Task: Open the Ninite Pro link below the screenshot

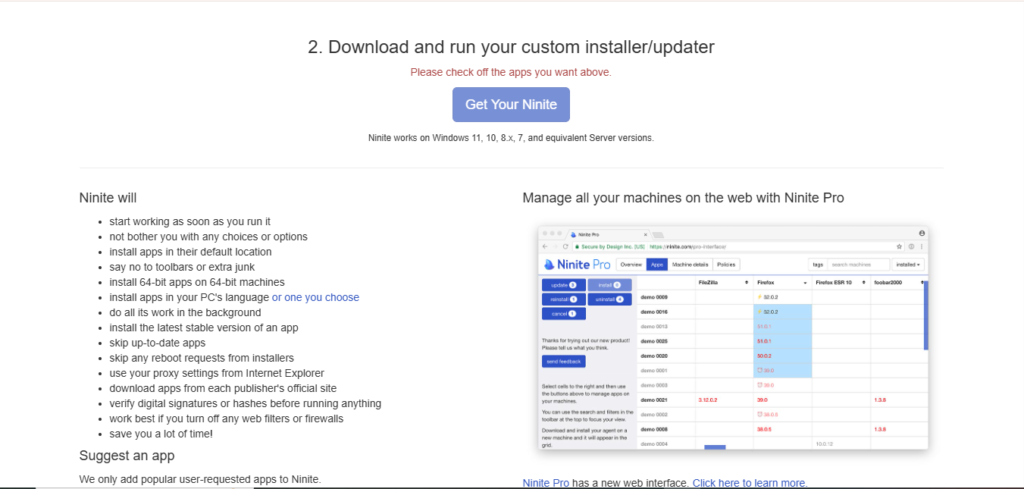Action: click(546, 483)
